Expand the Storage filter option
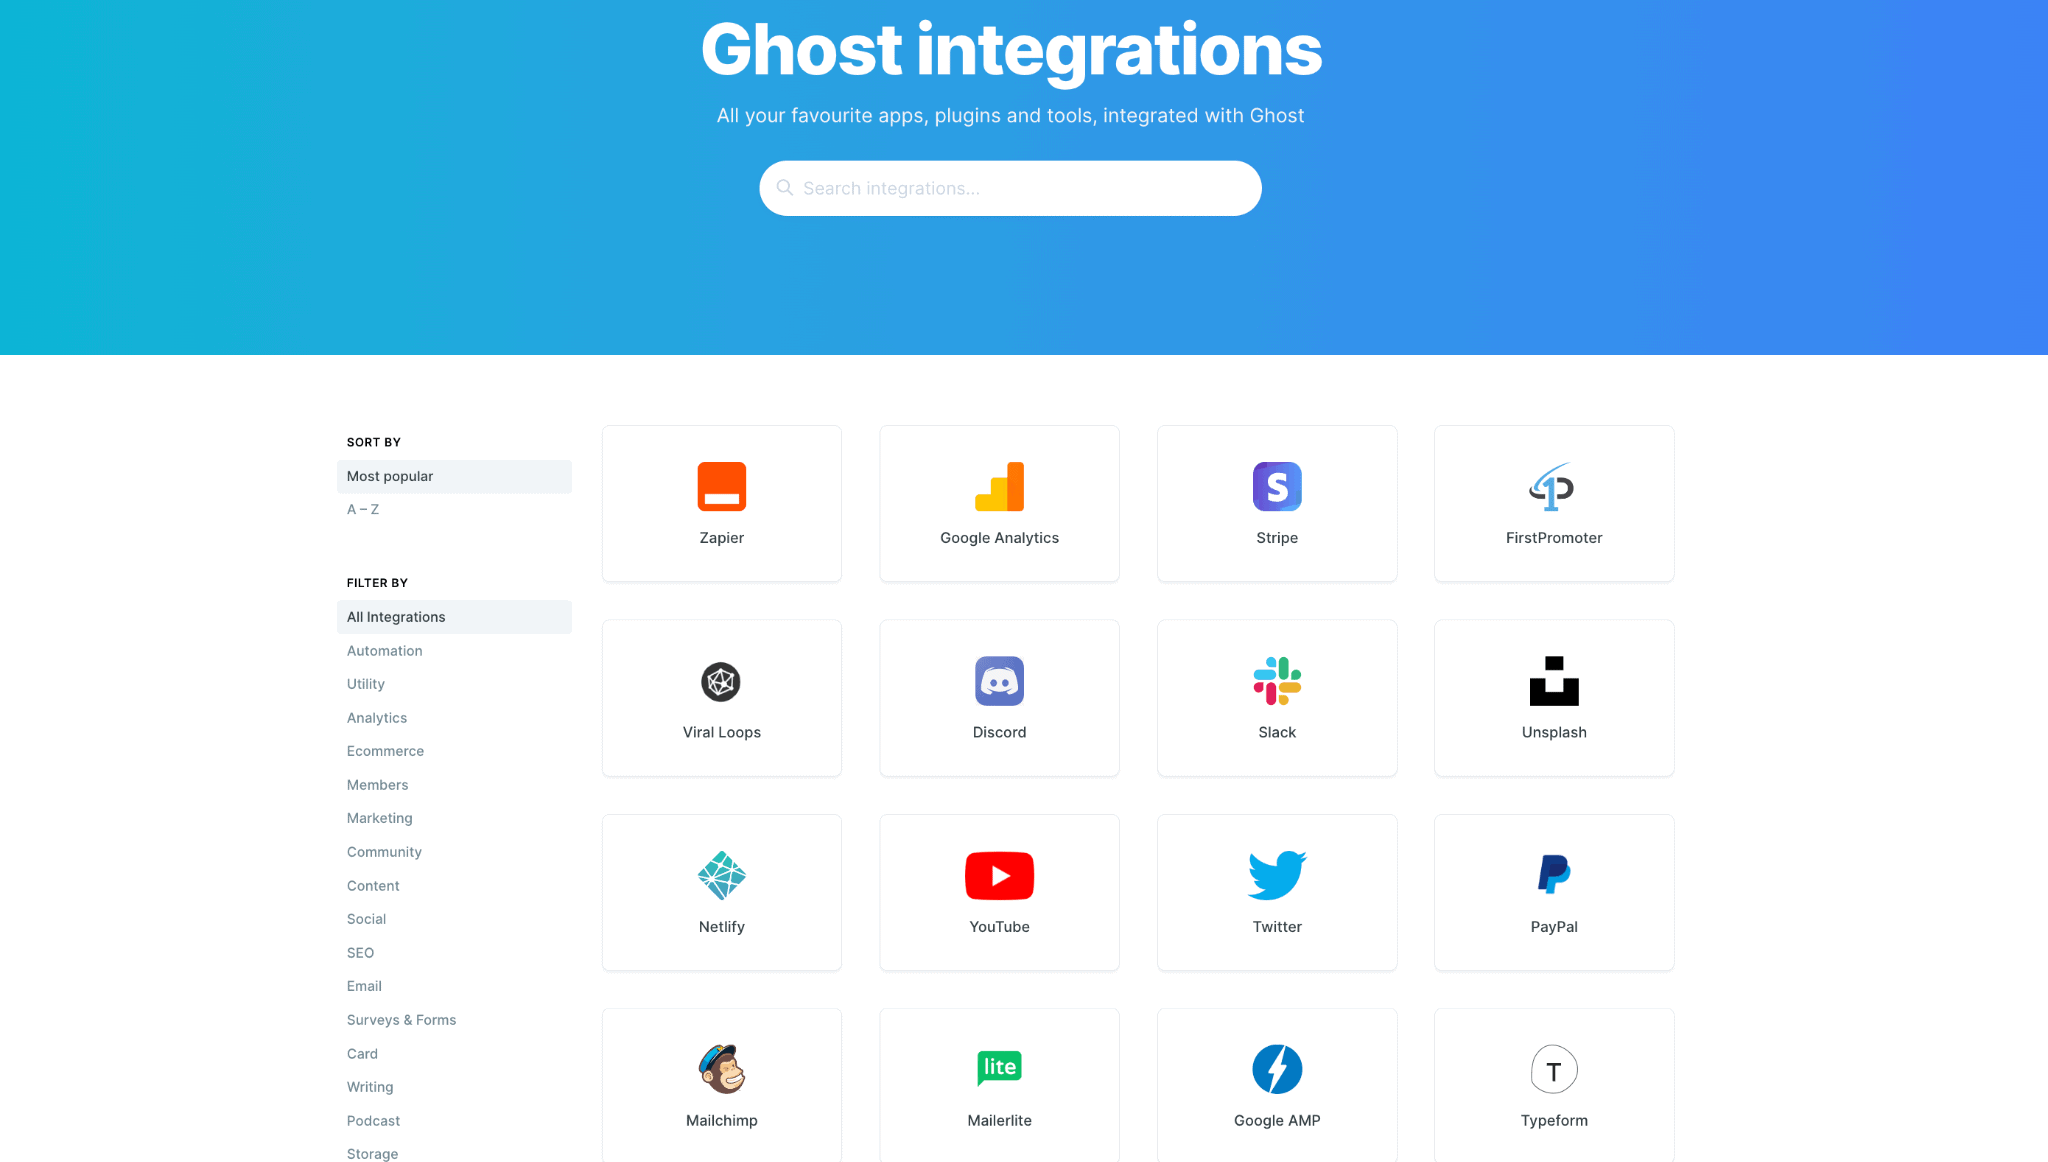Viewport: 2048px width, 1162px height. (x=373, y=1154)
